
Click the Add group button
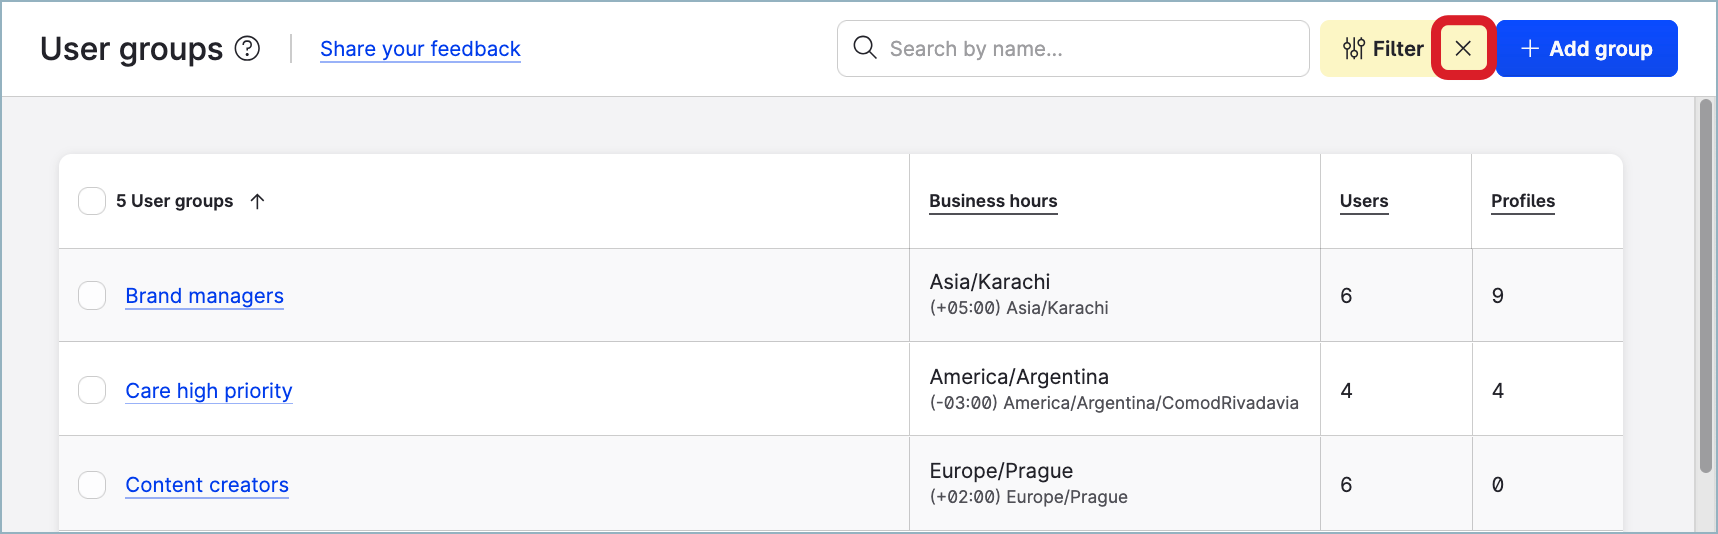click(x=1586, y=48)
